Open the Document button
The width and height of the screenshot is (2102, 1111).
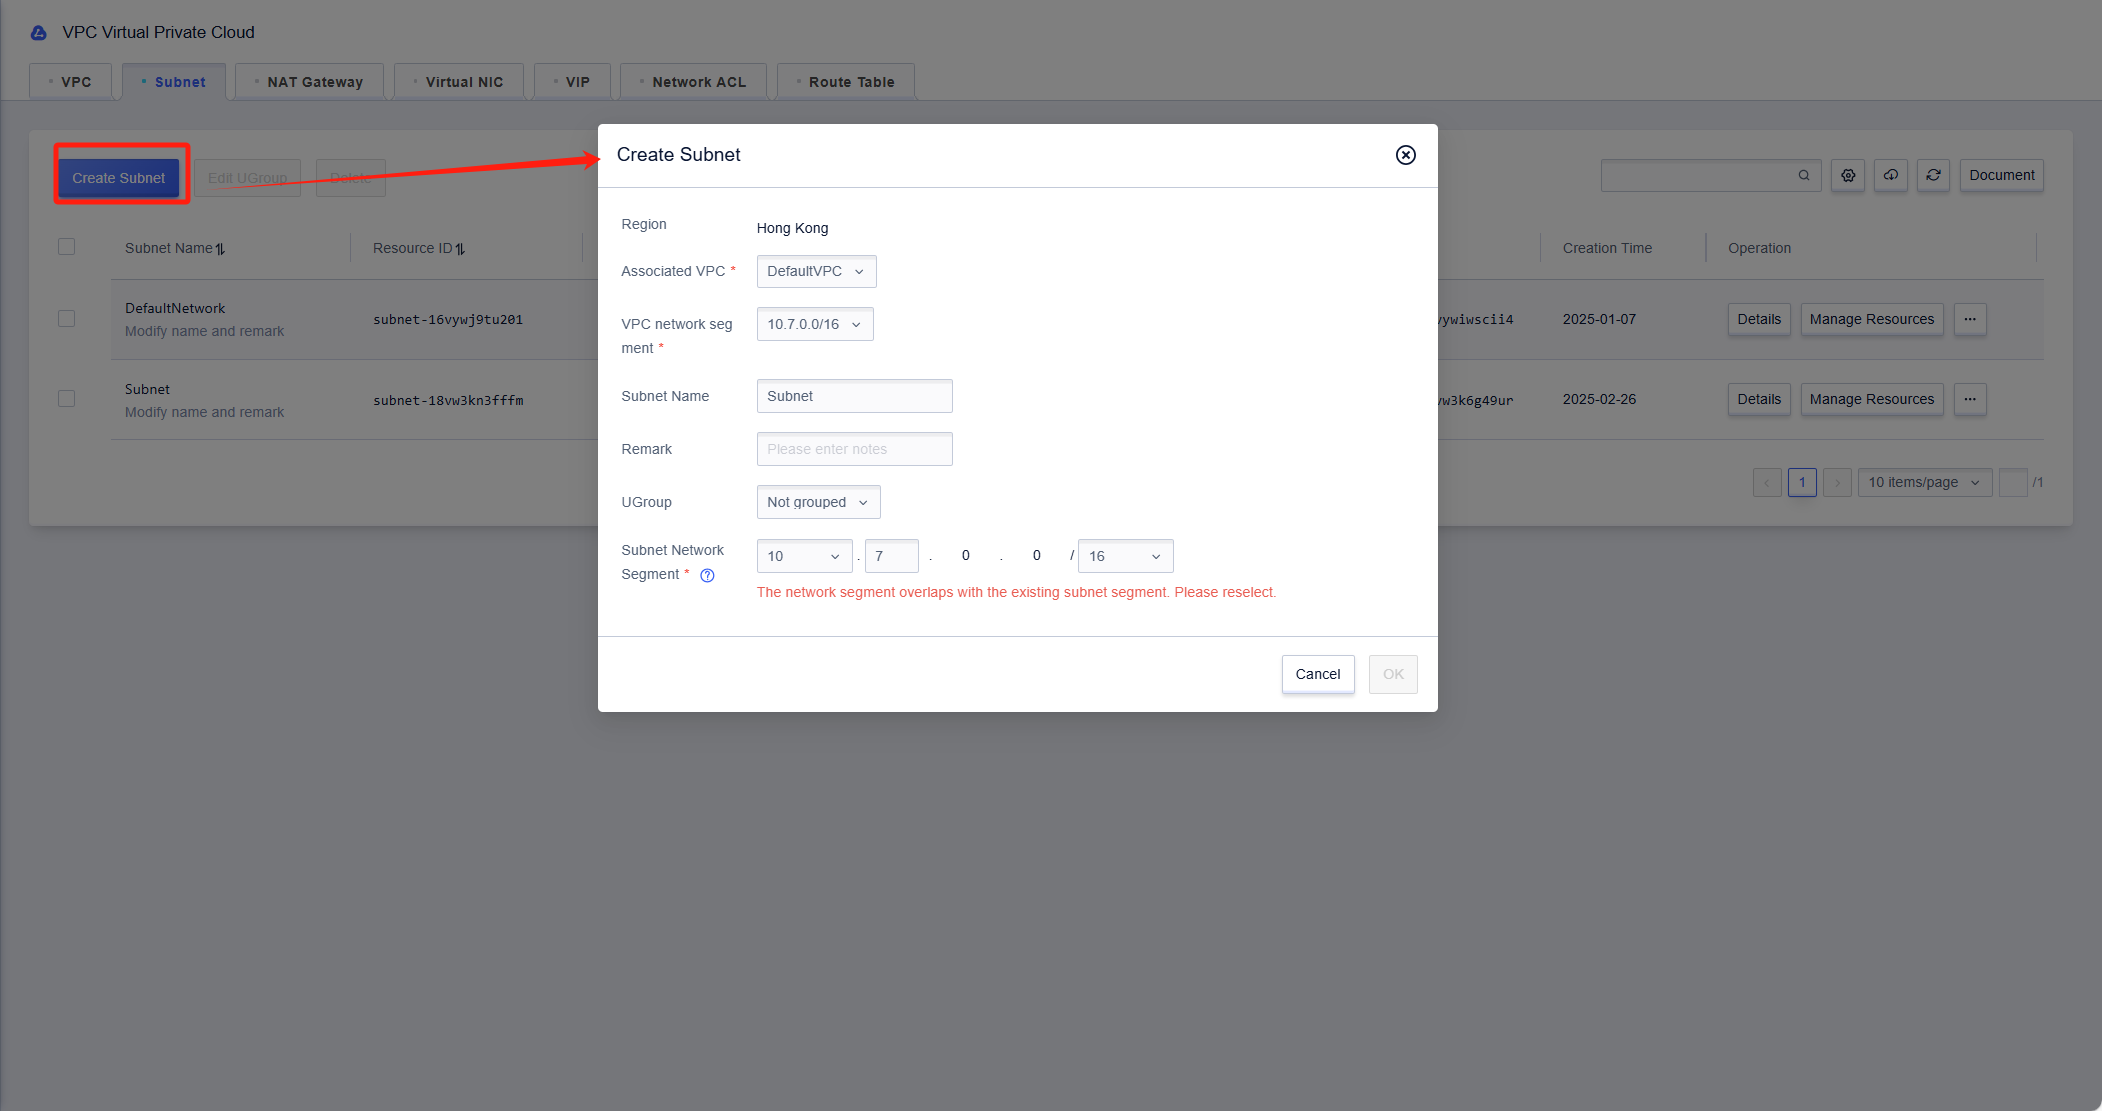pyautogui.click(x=2001, y=176)
